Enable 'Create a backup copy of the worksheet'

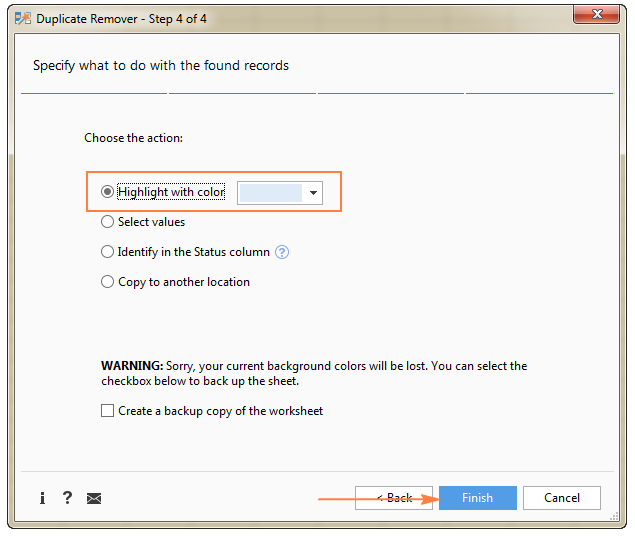click(108, 411)
